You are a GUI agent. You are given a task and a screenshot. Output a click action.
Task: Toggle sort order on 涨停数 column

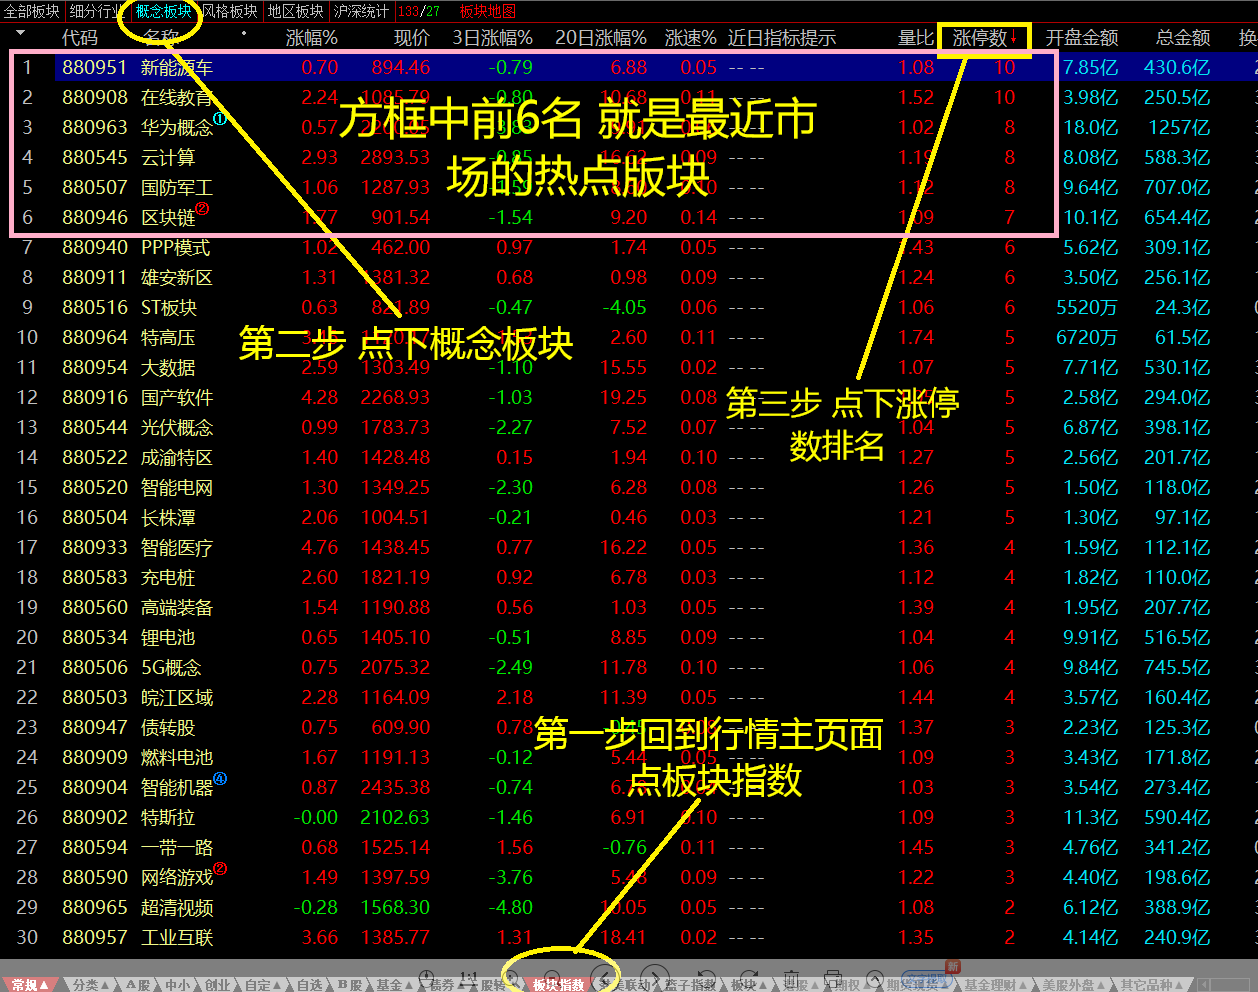coord(985,38)
